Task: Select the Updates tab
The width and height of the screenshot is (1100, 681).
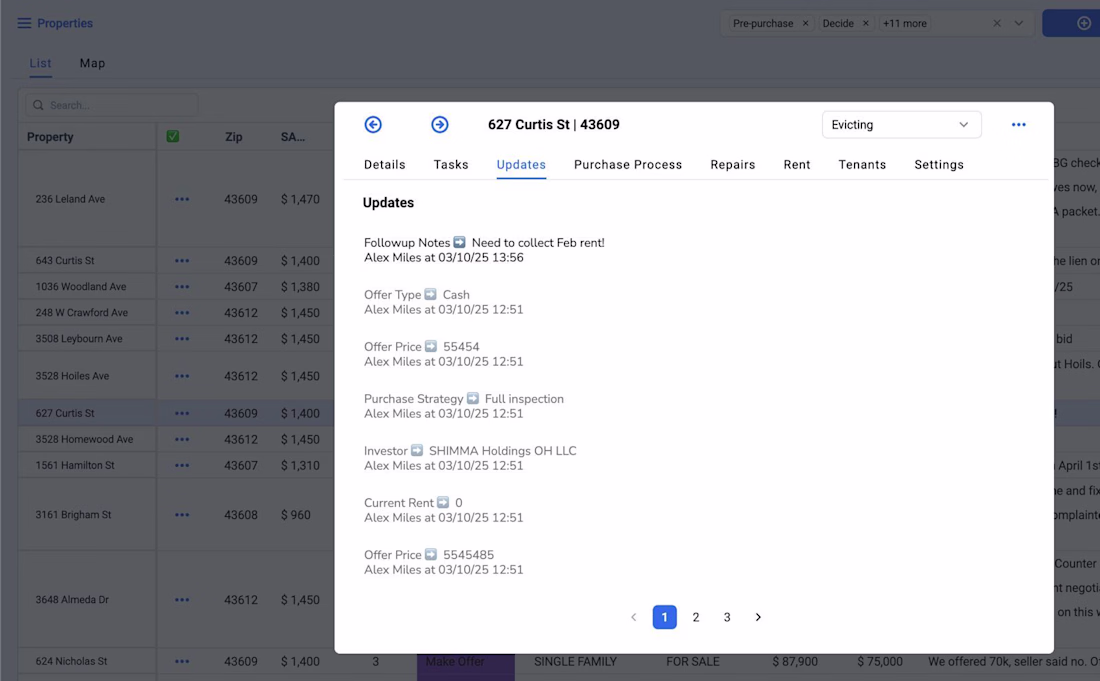Action: pos(521,165)
